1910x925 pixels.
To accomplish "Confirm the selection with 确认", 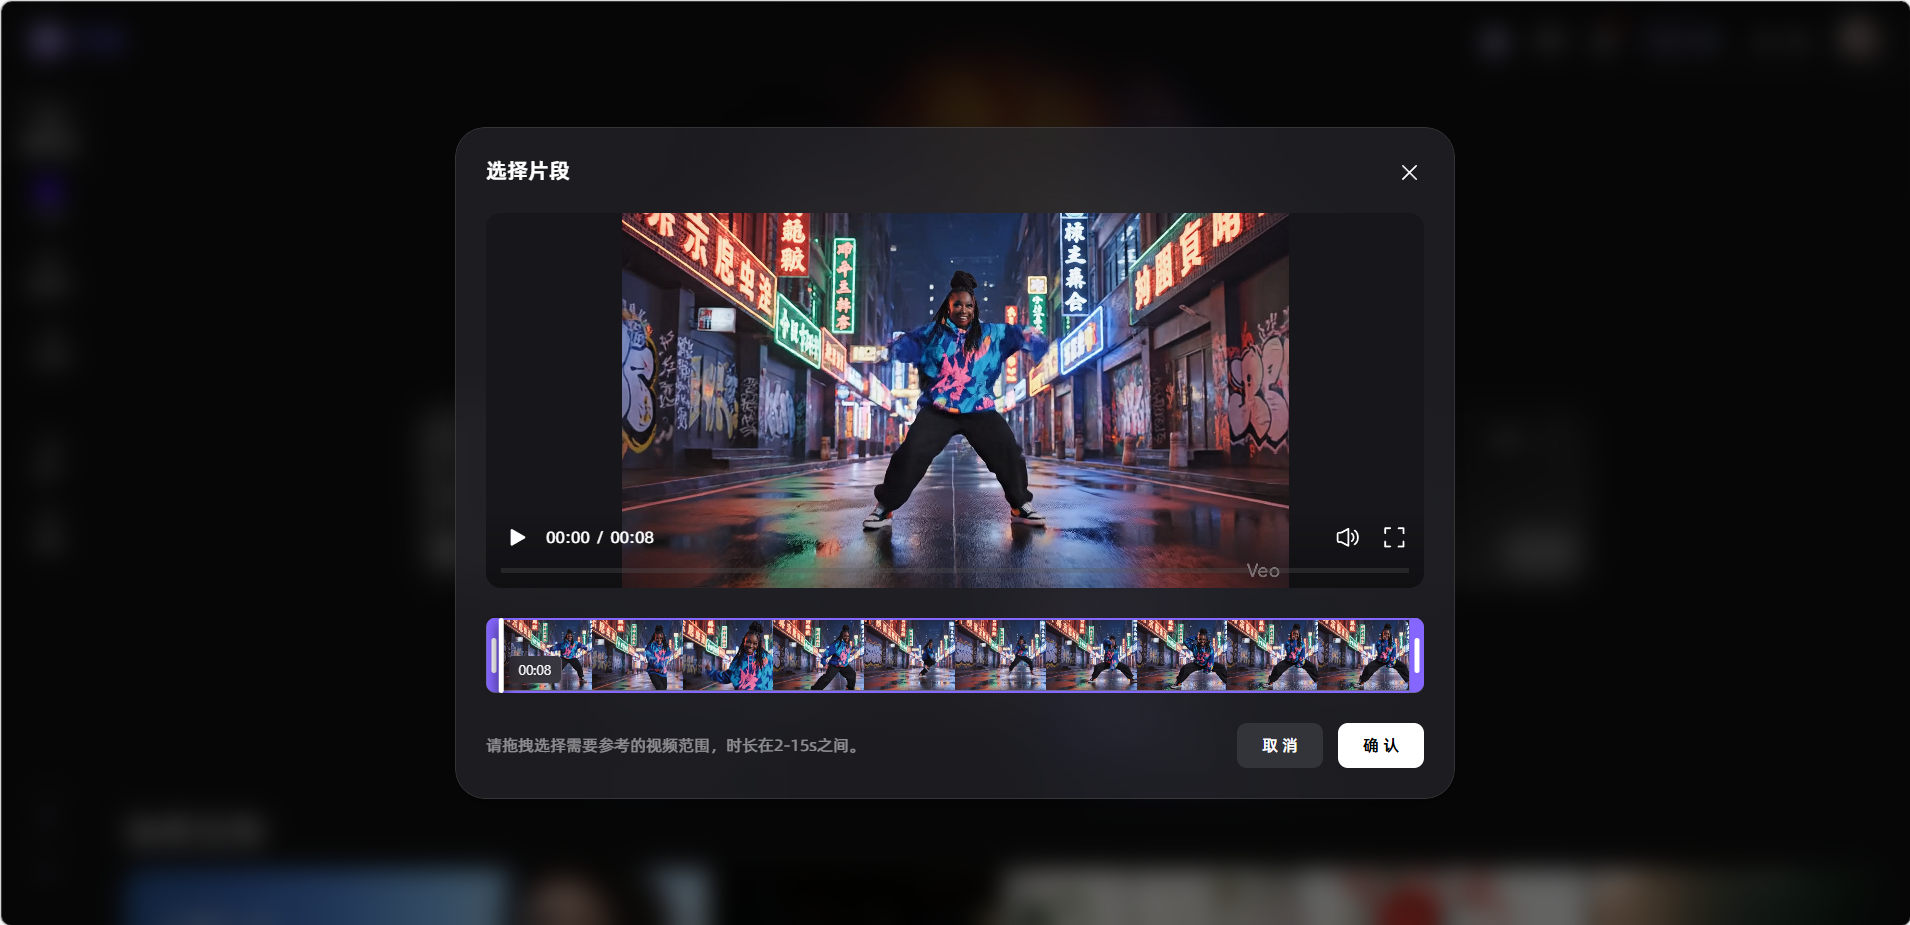I will click(1380, 746).
